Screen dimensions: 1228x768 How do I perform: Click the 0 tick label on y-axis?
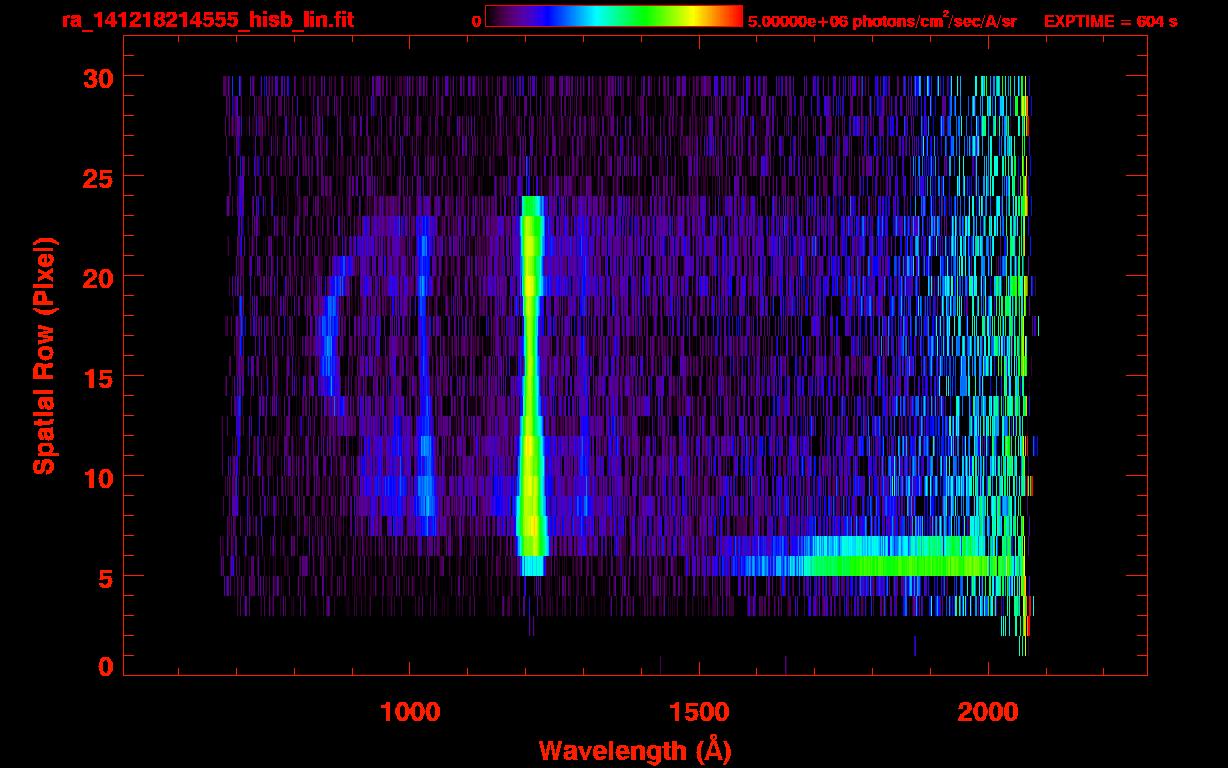tap(106, 666)
